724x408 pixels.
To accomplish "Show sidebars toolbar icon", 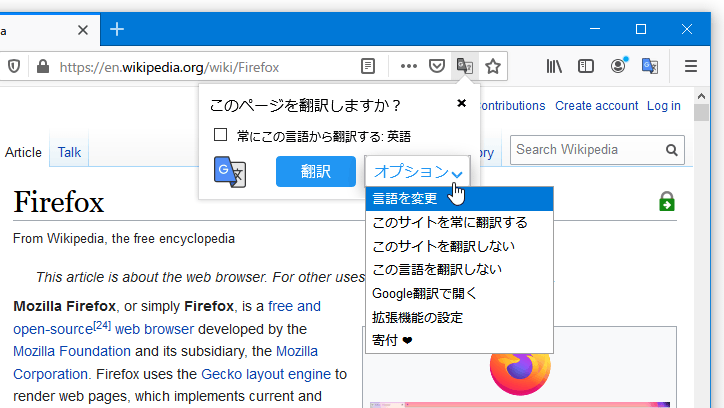I will (x=585, y=66).
